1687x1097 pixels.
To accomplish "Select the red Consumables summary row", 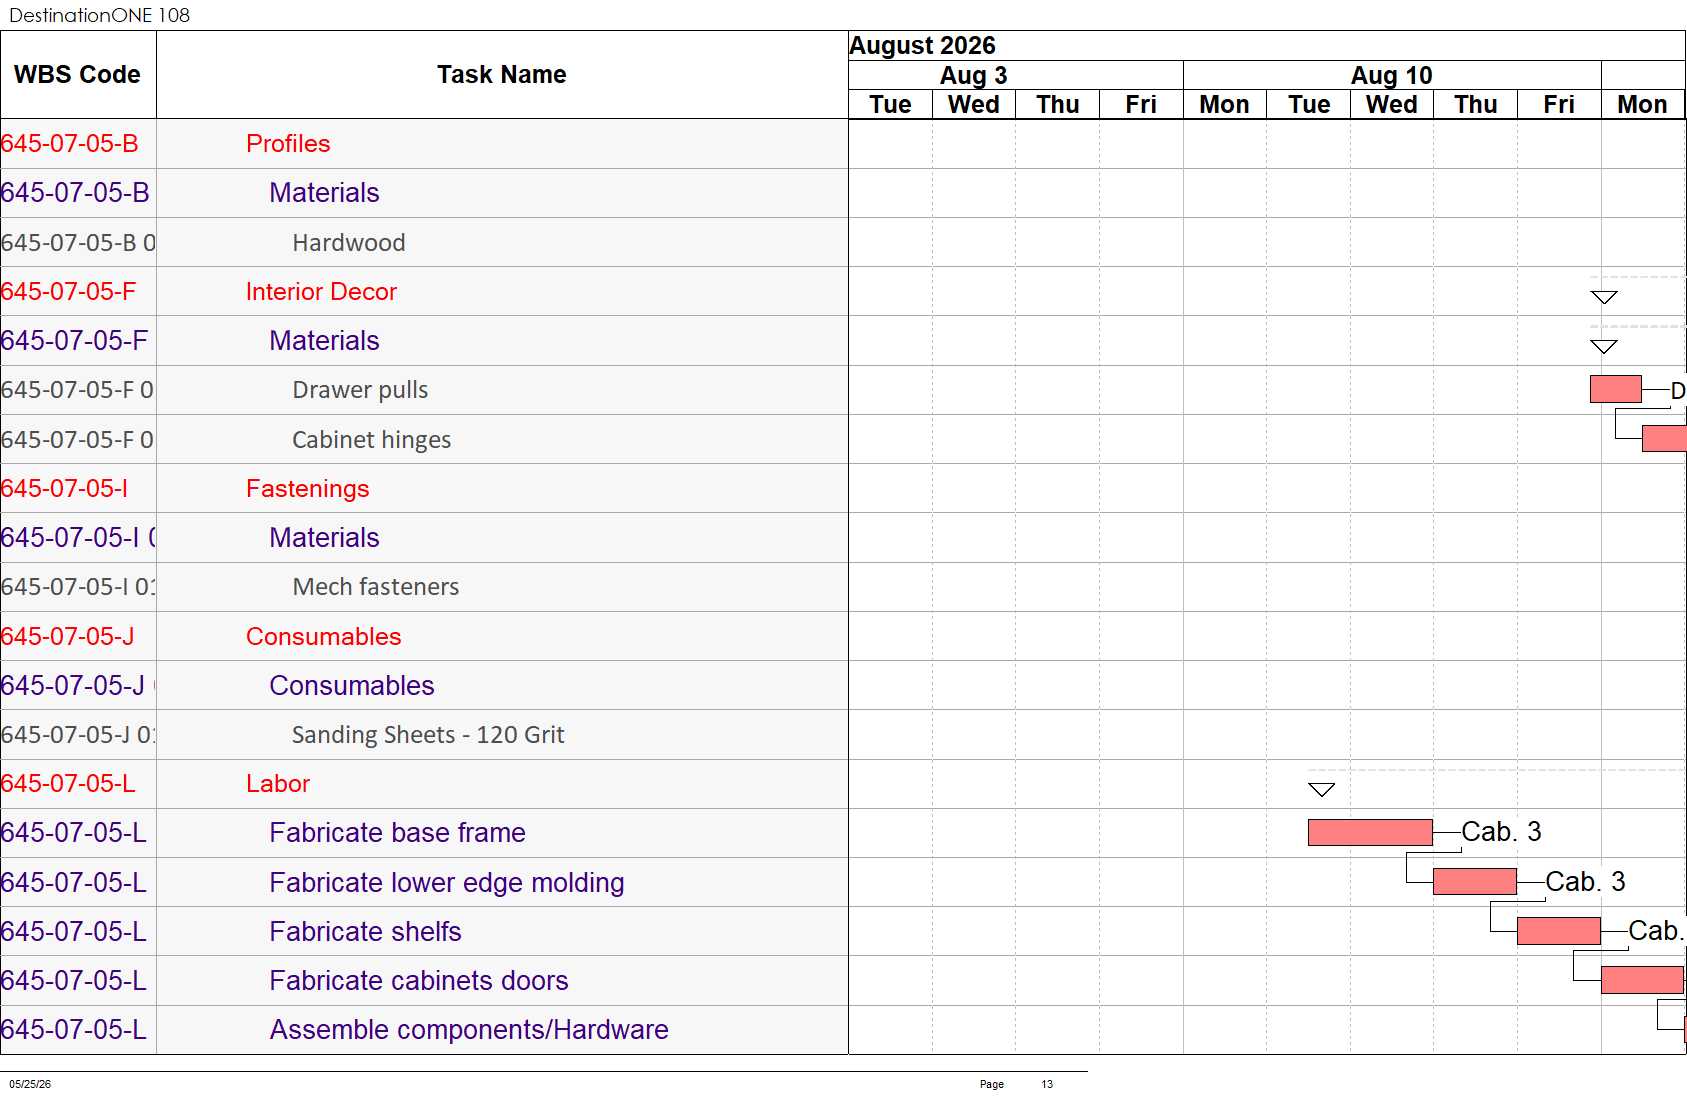I will point(424,636).
